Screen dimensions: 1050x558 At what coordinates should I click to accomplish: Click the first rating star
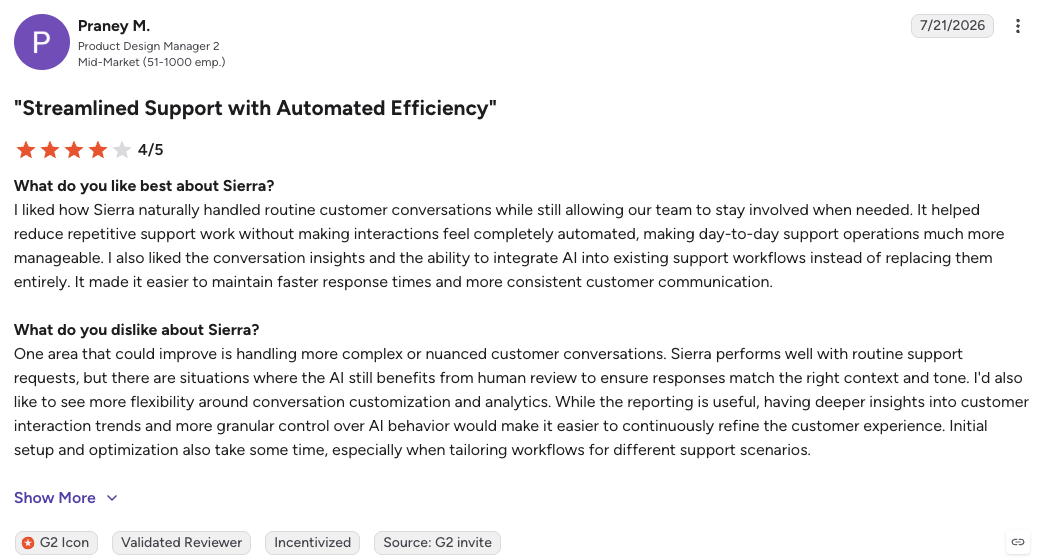(26, 150)
